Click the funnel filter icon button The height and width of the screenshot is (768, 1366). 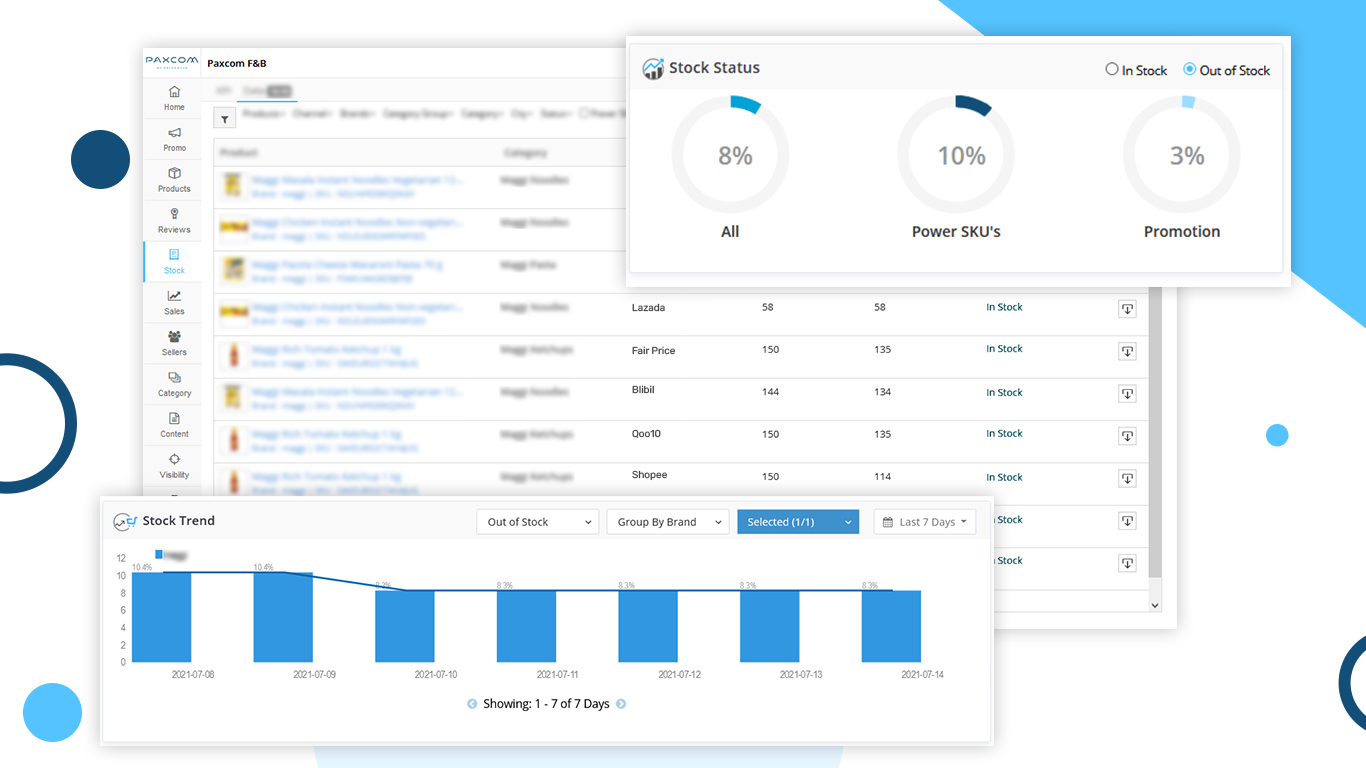(225, 119)
